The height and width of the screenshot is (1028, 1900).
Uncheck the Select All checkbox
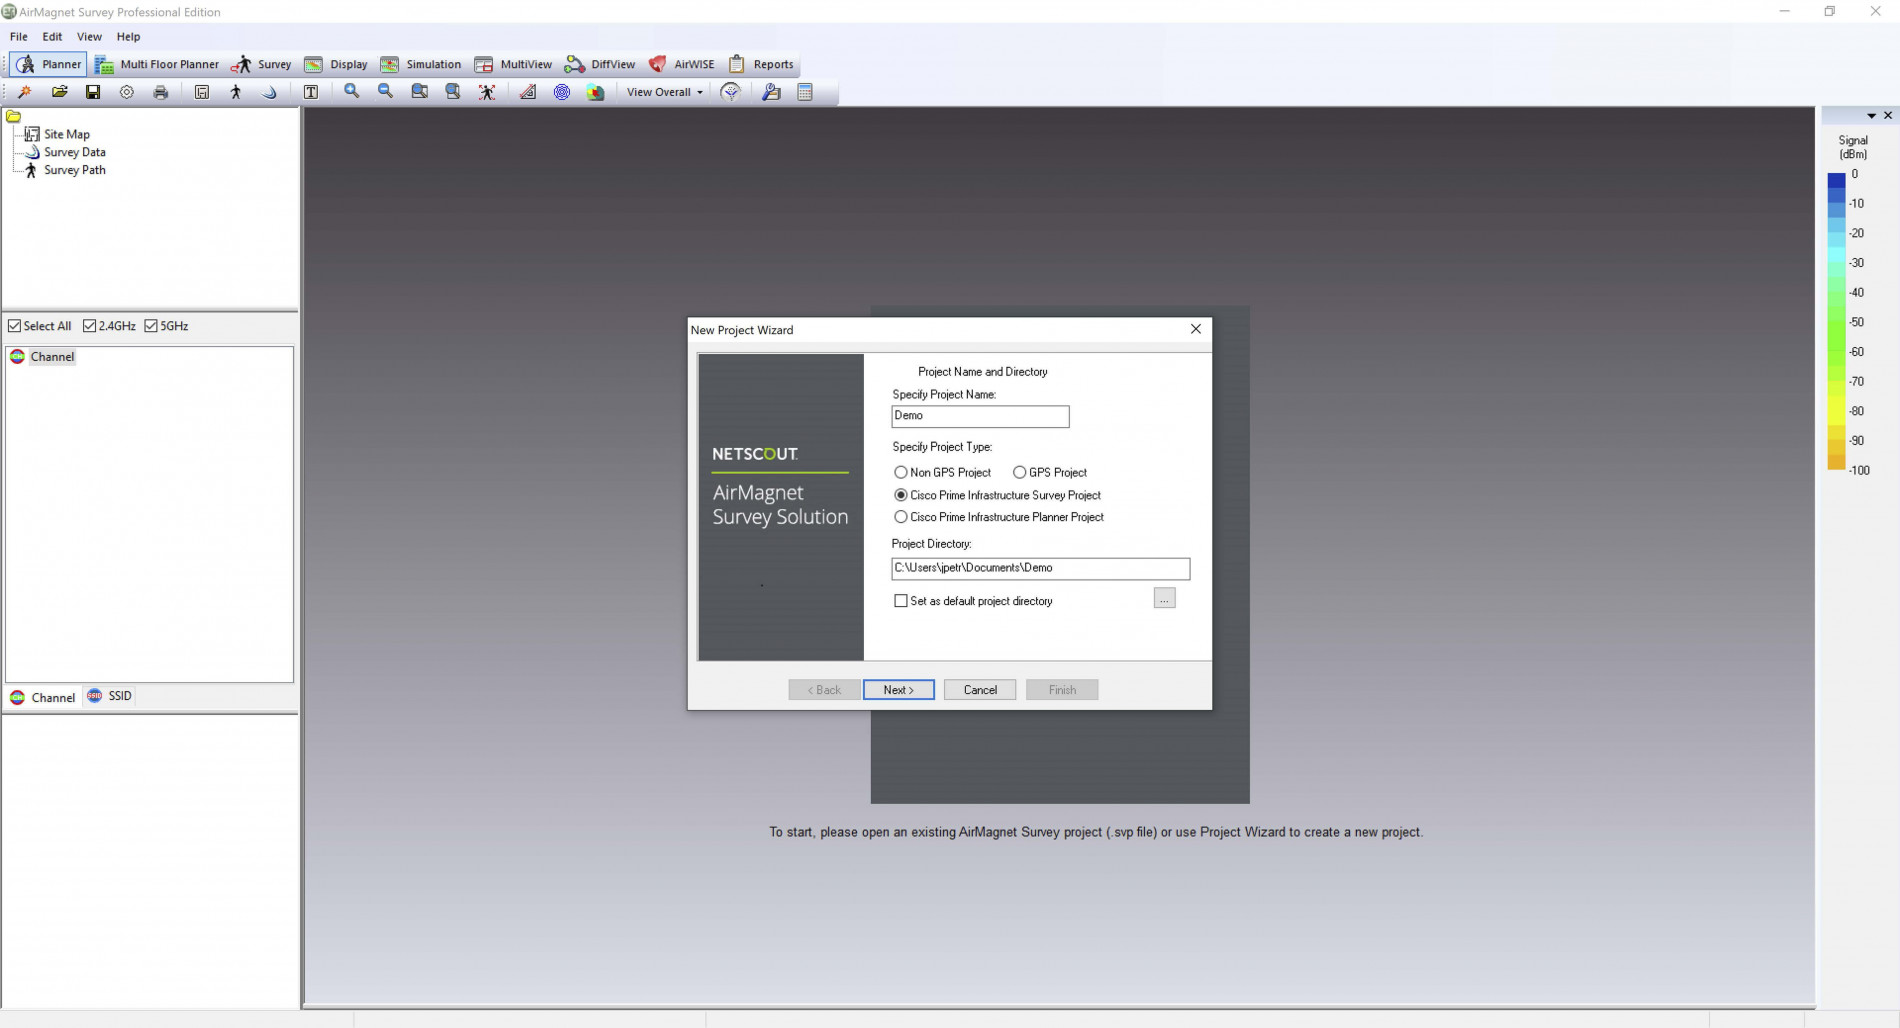point(14,326)
